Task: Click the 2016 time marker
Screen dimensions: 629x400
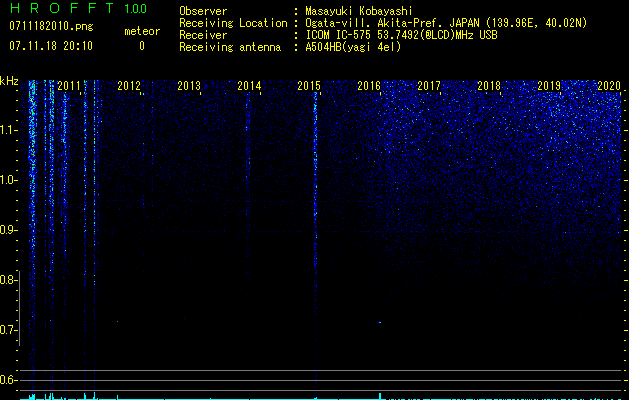Action: [x=369, y=85]
